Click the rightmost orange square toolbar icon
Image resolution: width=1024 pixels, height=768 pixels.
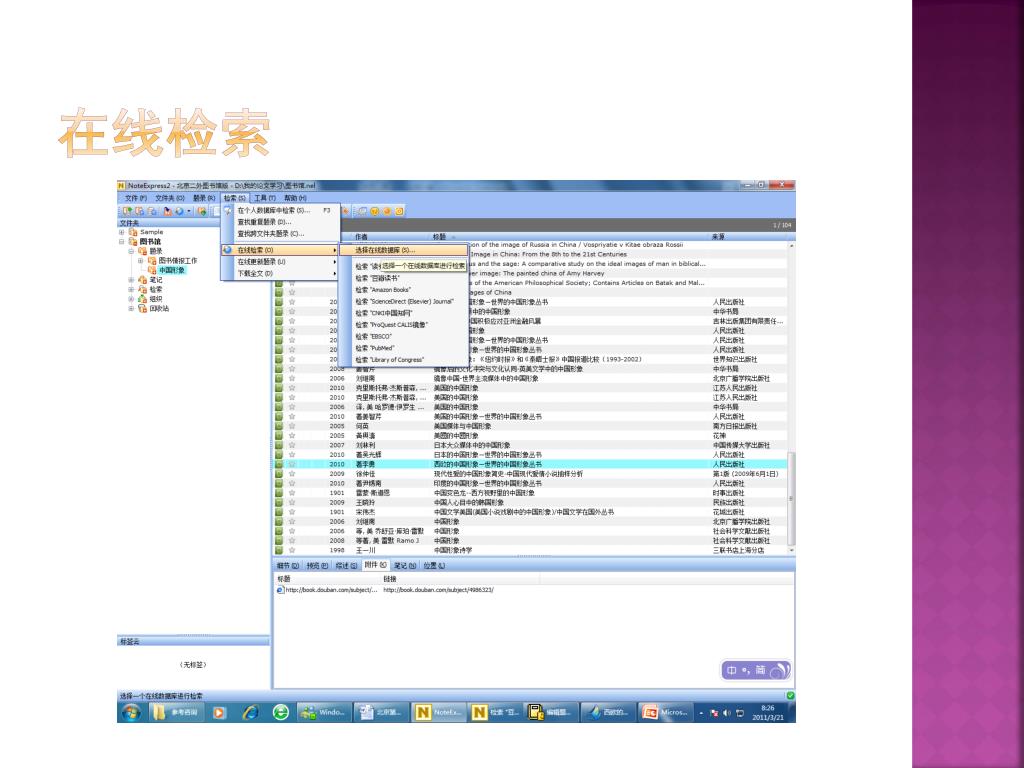399,211
